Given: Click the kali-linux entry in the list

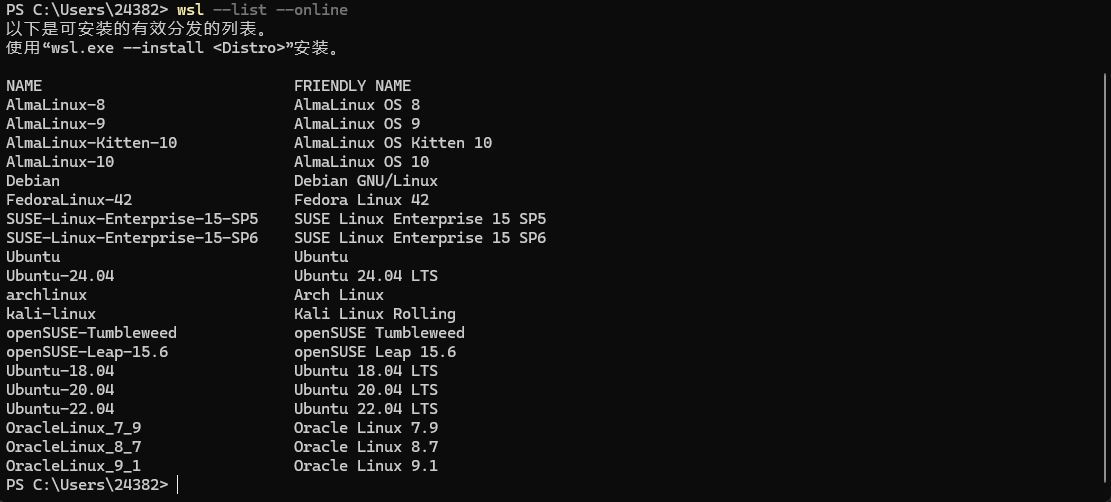Looking at the screenshot, I should click(x=51, y=314).
